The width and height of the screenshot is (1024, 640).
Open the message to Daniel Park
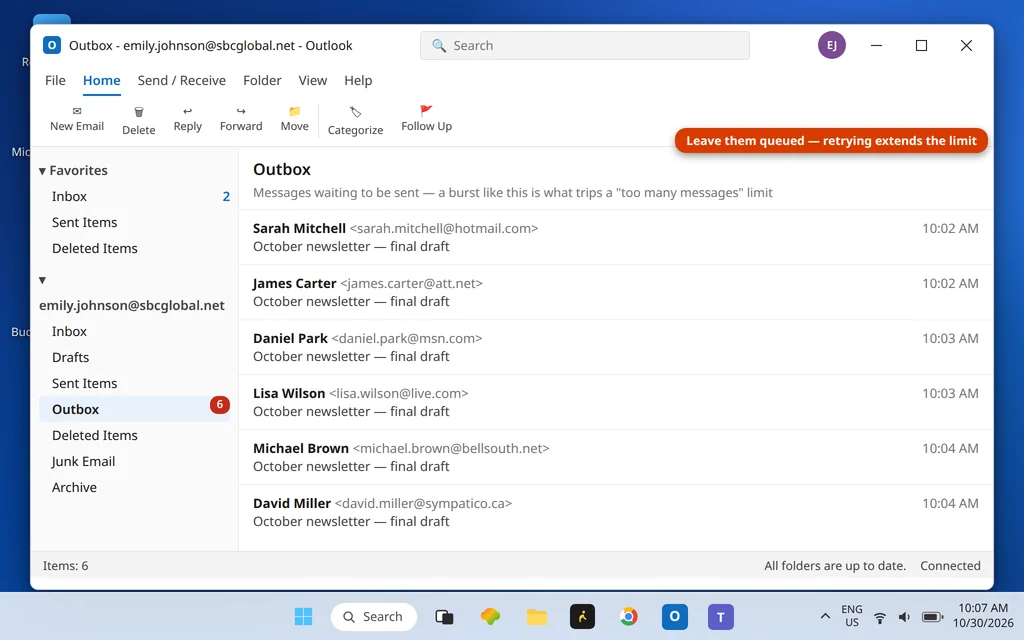click(616, 347)
